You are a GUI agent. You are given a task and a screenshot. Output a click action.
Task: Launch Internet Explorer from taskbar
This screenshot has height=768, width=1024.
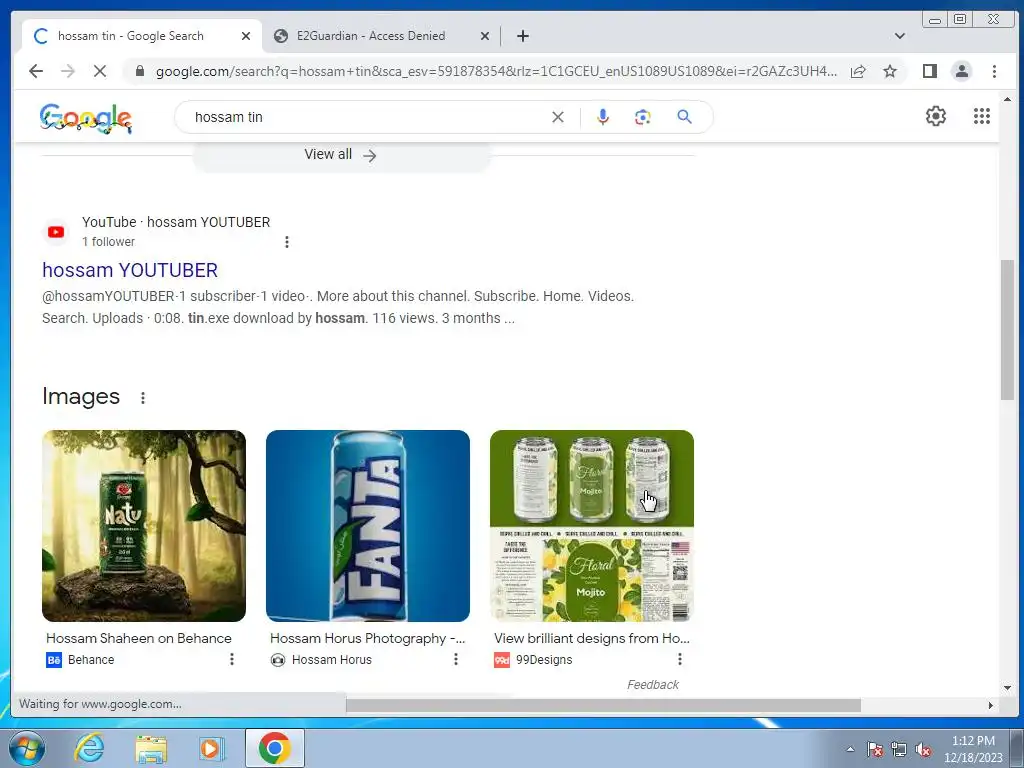89,748
